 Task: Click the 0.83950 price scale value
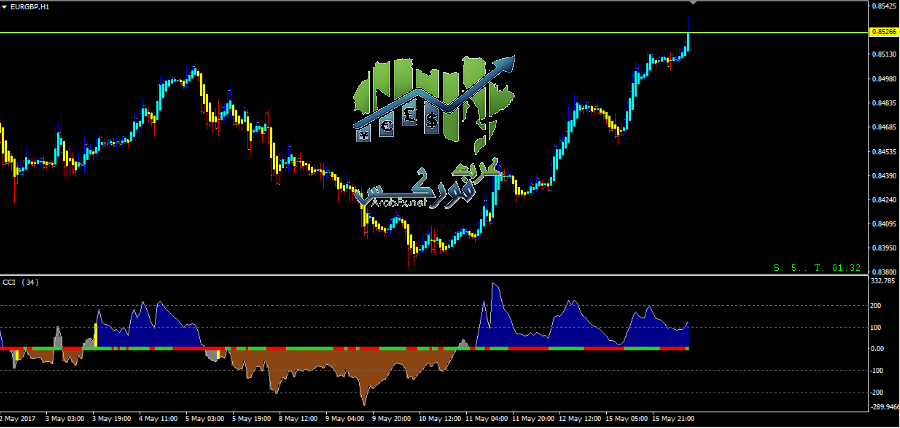(x=885, y=248)
